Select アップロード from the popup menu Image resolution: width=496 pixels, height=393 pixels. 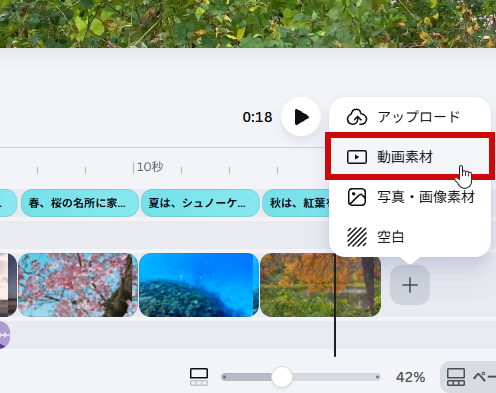coord(410,117)
